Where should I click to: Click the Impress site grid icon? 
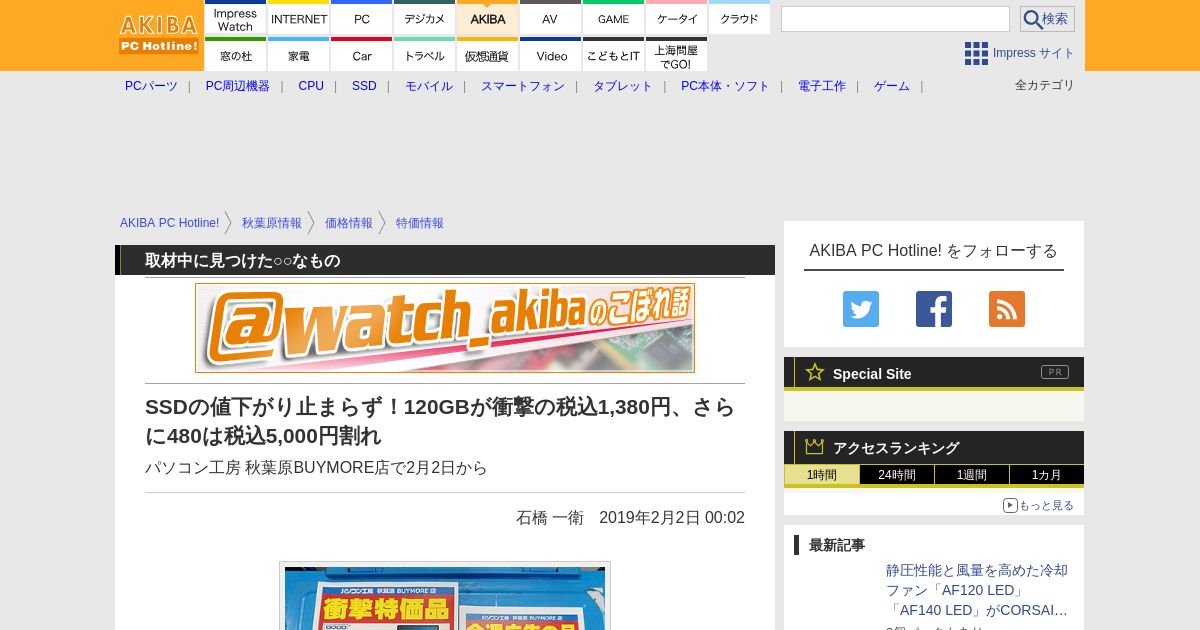[976, 53]
